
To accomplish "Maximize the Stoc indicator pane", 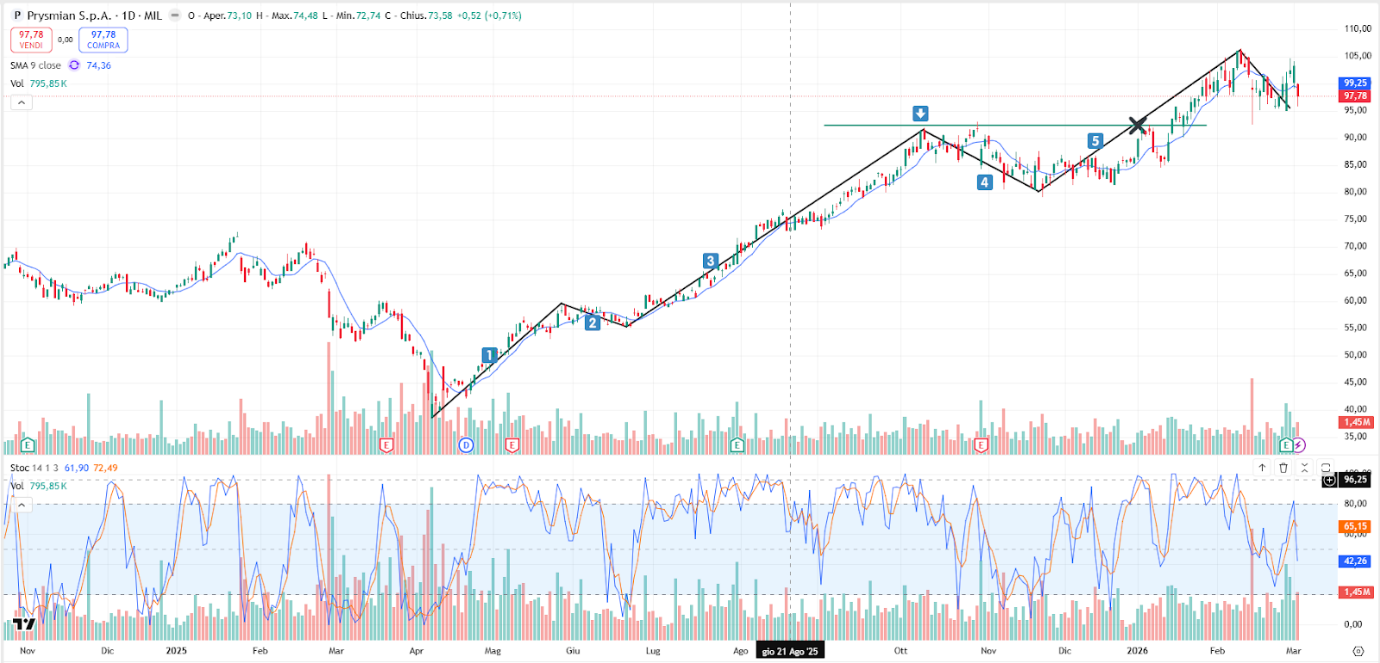I will tap(1325, 467).
